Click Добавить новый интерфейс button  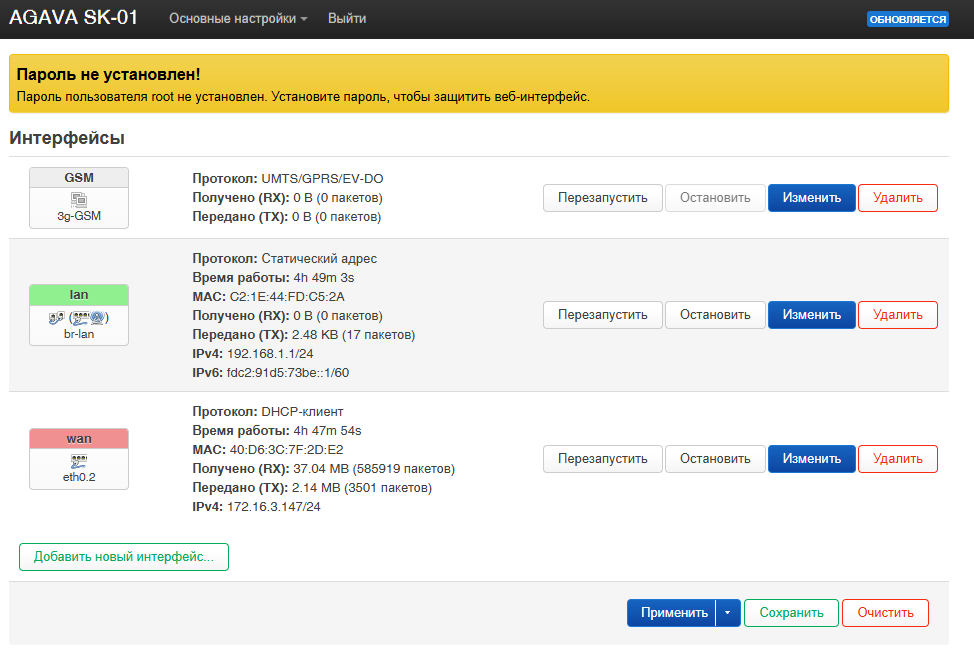[124, 557]
